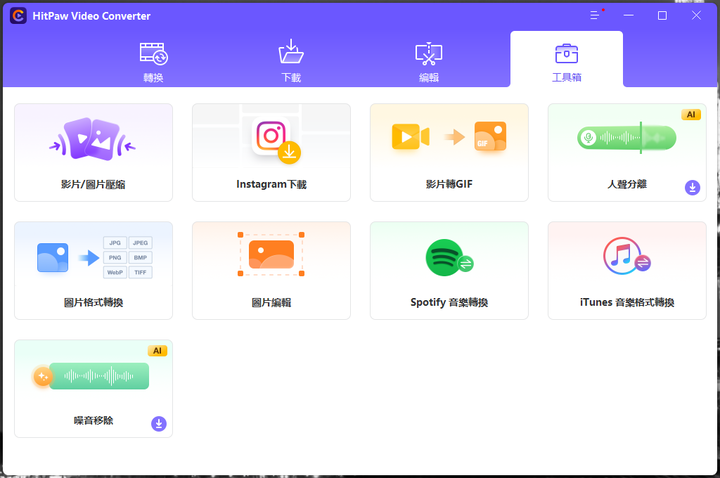
Task: Click the Spotify logo icon
Action: pos(449,258)
